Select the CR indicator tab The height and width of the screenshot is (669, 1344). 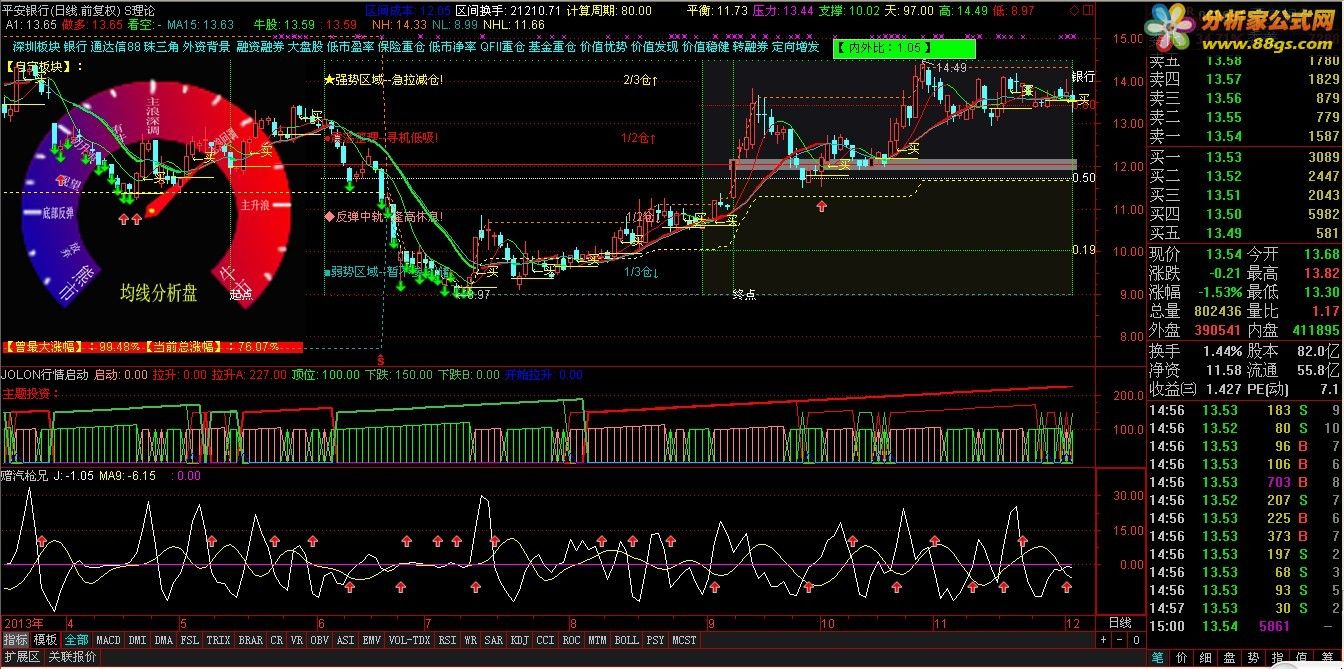277,640
